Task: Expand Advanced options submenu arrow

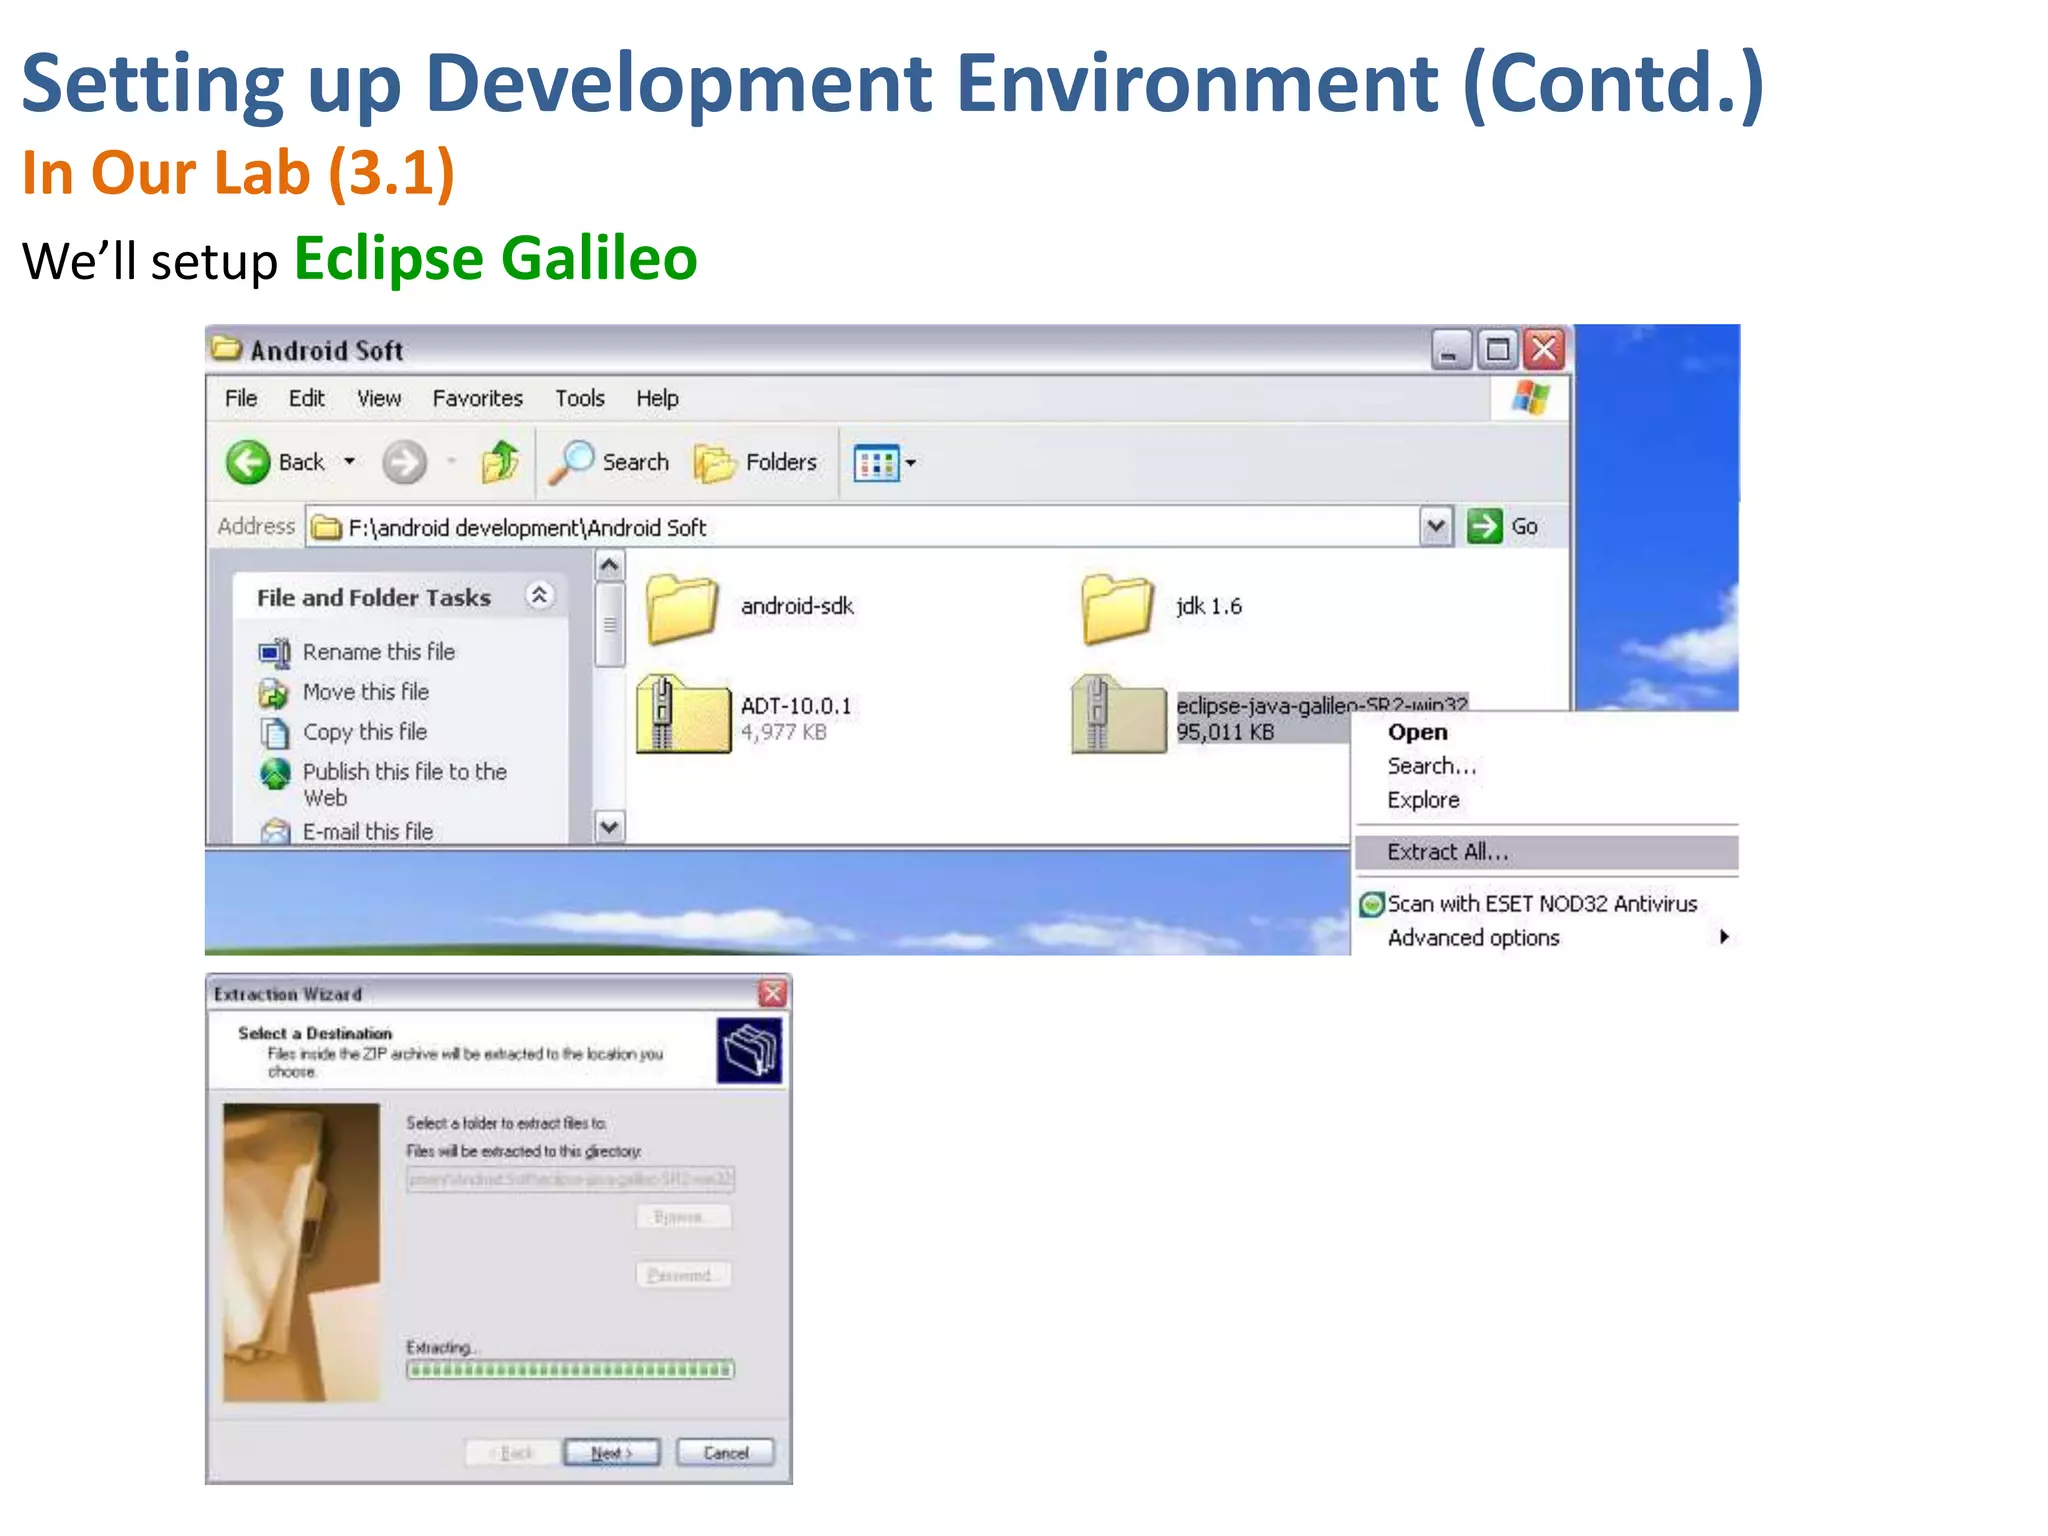Action: coord(1724,937)
